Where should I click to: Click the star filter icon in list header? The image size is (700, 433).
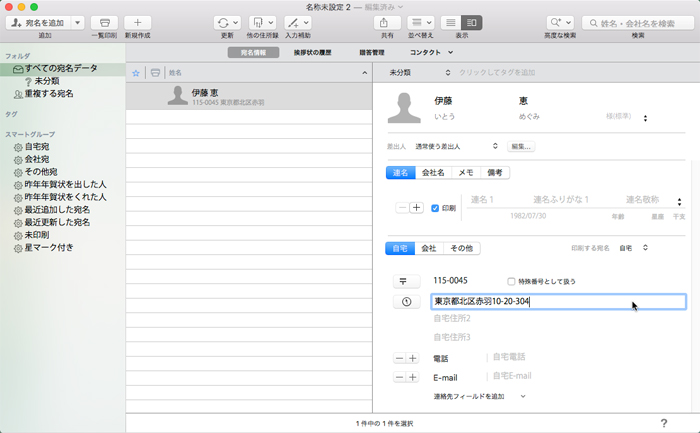click(x=137, y=73)
